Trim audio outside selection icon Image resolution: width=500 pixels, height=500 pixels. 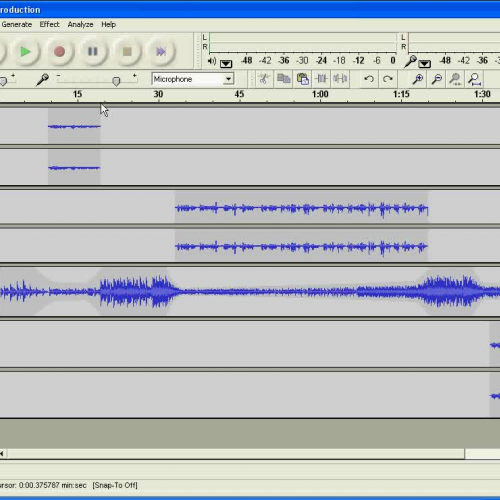pos(321,79)
